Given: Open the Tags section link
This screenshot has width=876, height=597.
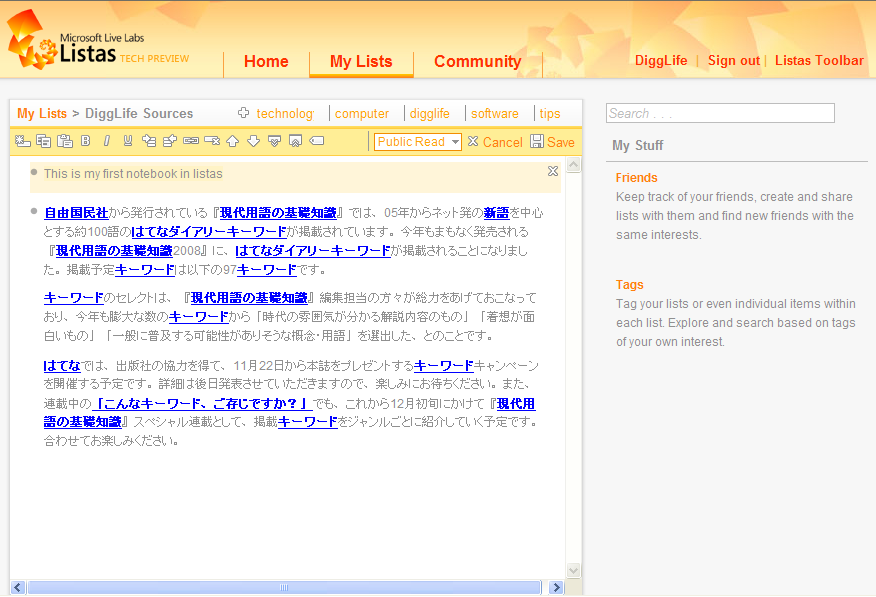Looking at the screenshot, I should [x=630, y=285].
